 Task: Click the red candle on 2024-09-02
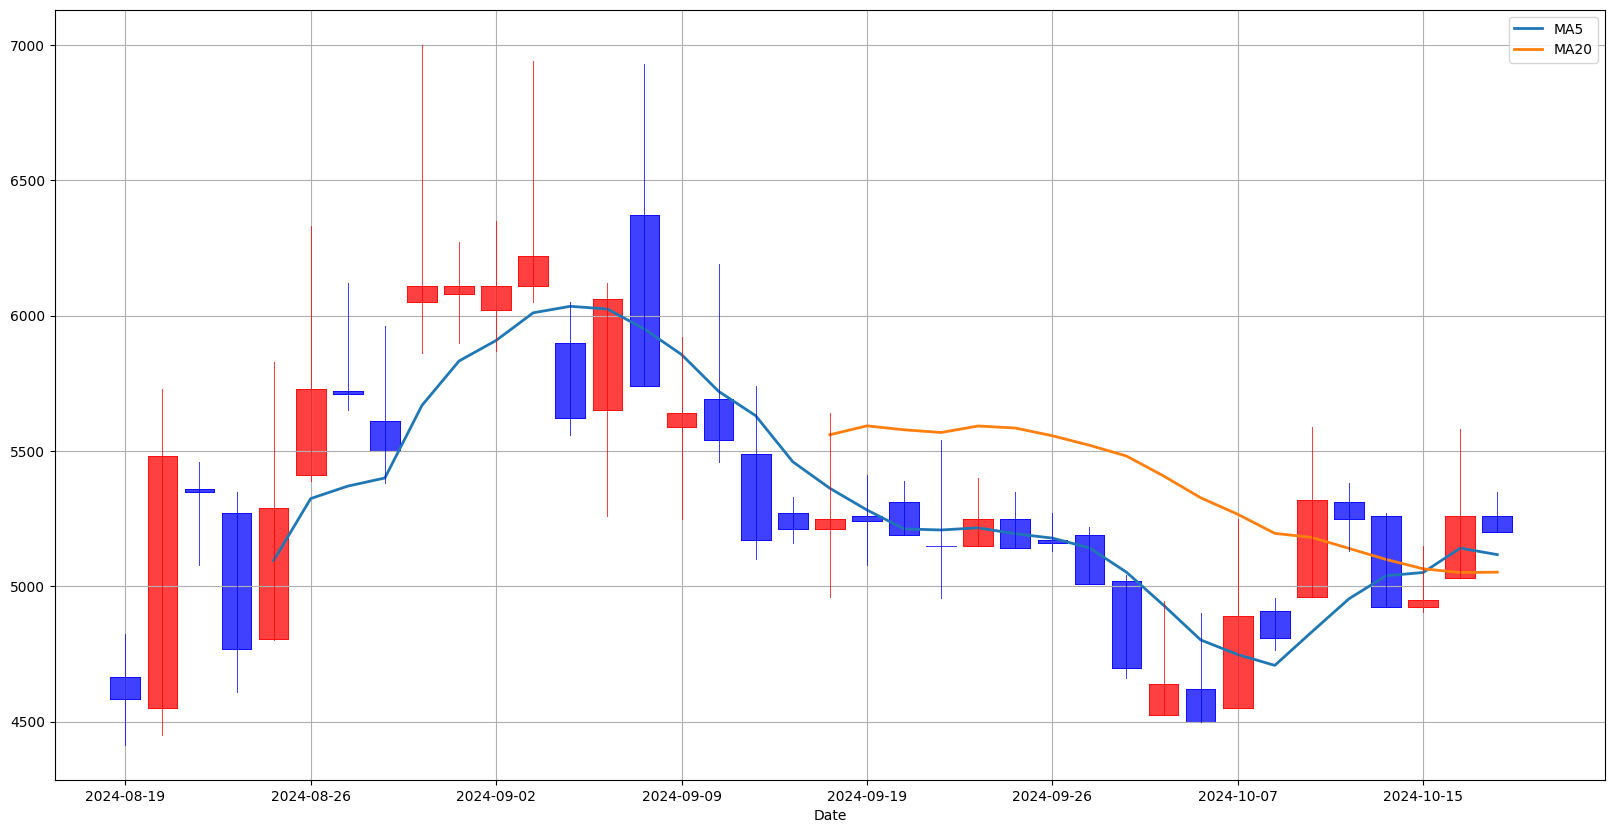(496, 298)
